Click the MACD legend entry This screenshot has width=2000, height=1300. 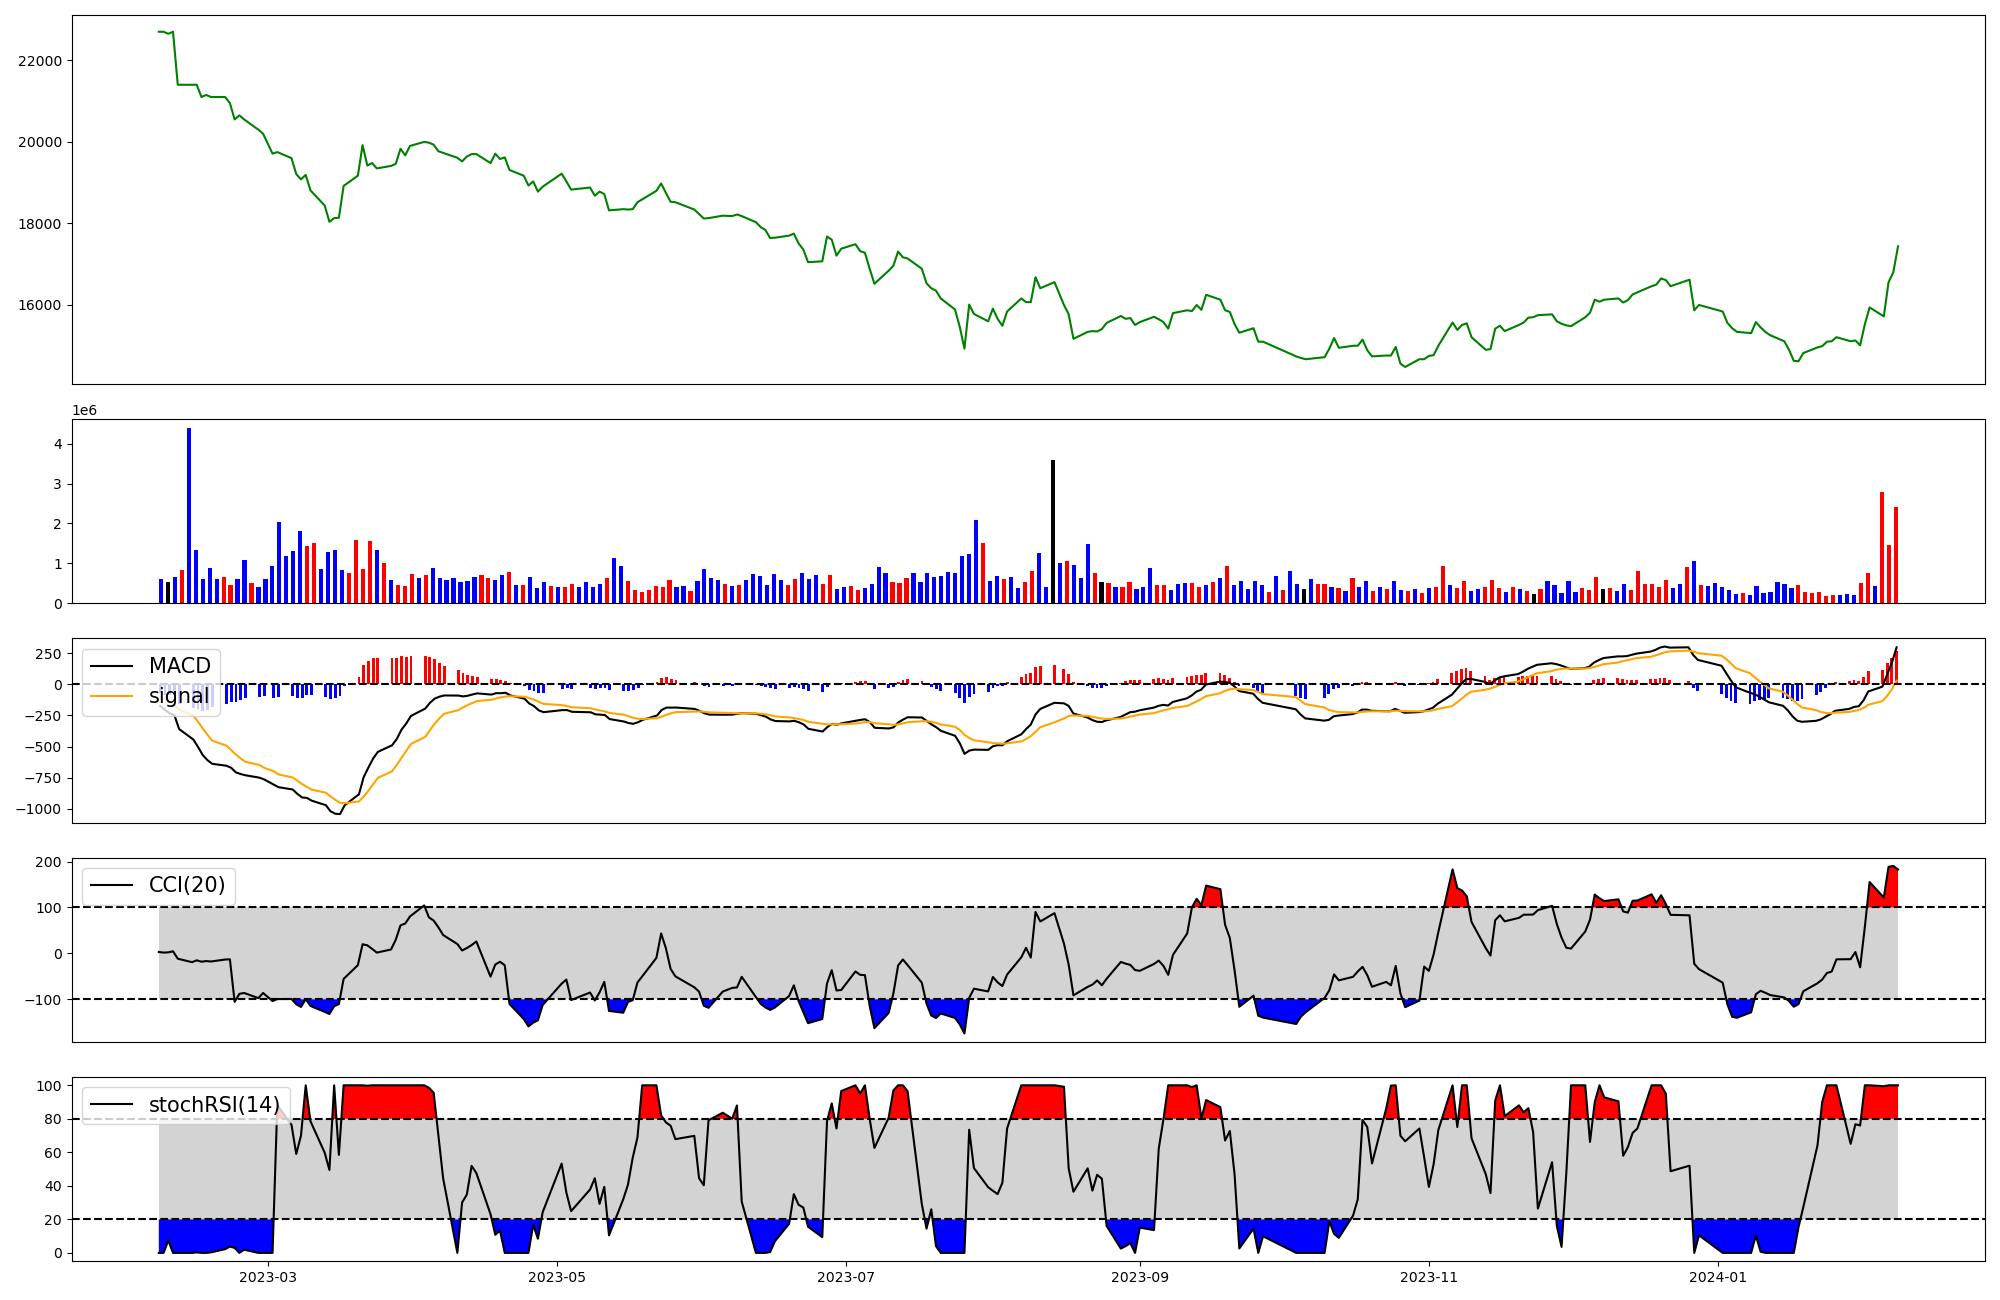coord(179,666)
